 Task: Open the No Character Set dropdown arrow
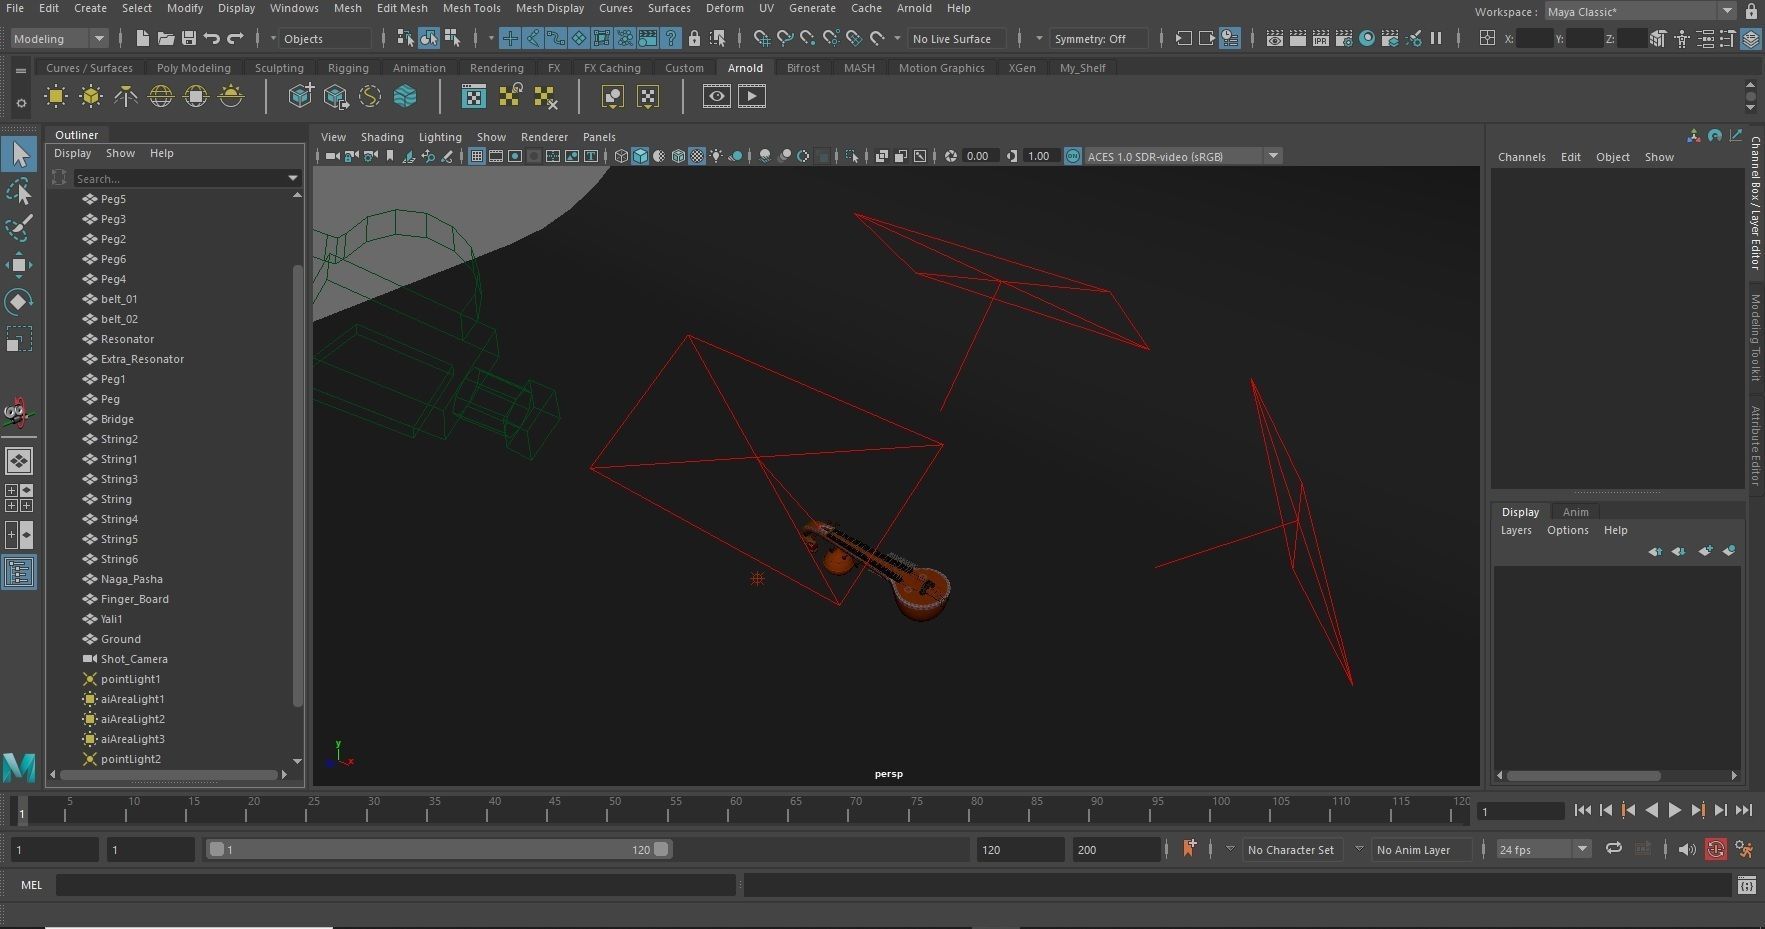tap(1230, 849)
